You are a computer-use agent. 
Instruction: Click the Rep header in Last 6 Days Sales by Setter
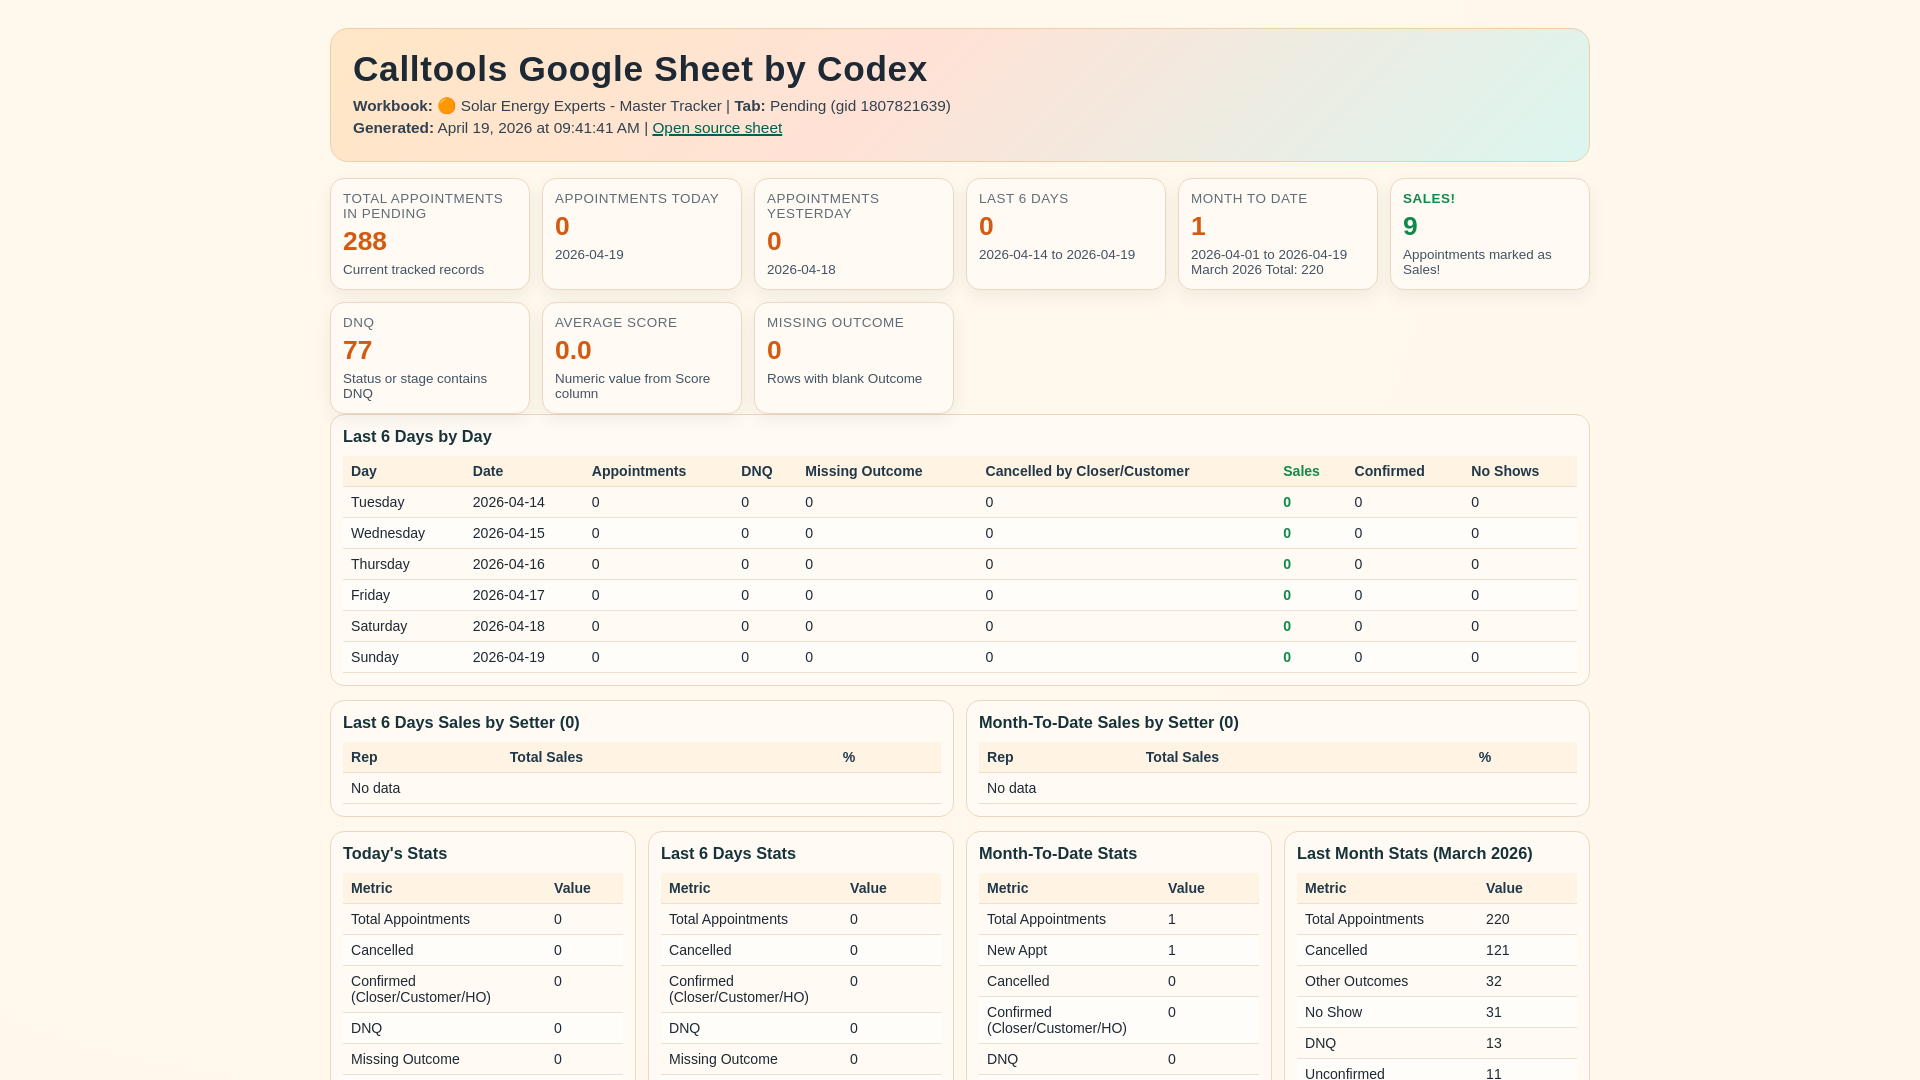point(364,757)
